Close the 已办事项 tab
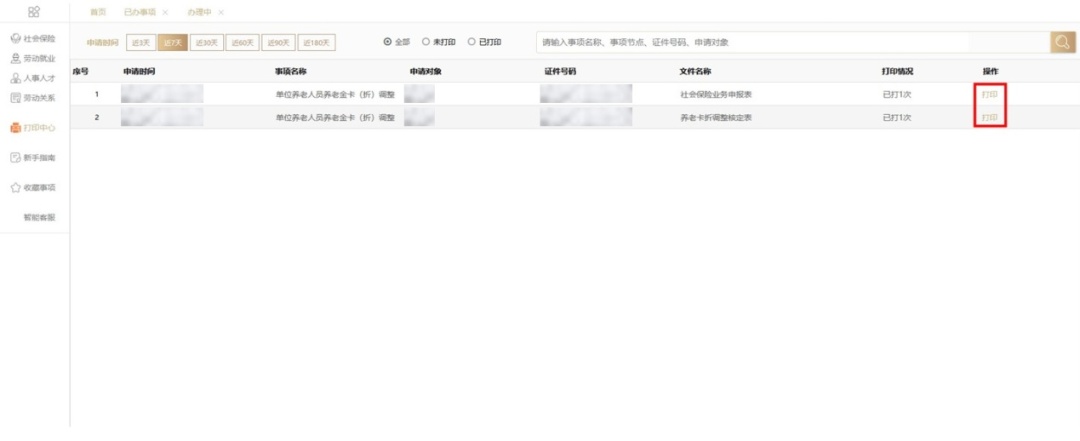The height and width of the screenshot is (441, 1080). coord(165,13)
